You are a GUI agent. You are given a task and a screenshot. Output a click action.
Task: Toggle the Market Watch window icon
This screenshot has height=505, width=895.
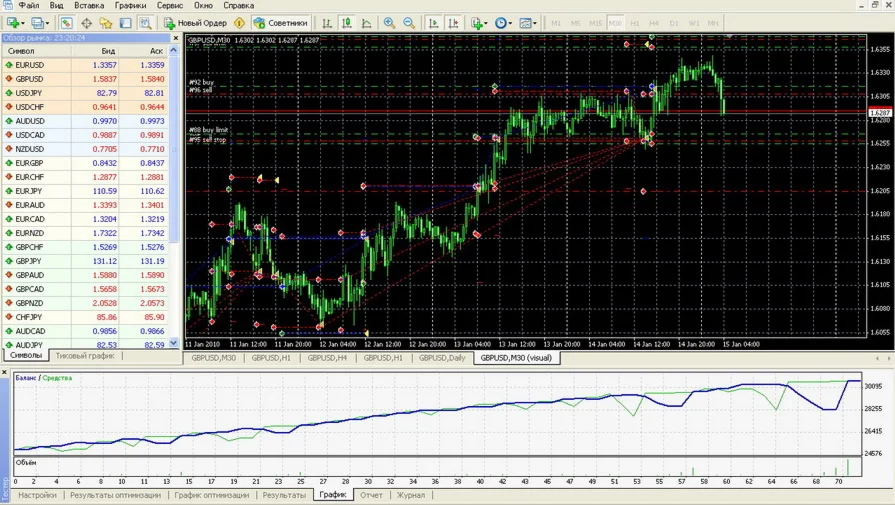[66, 23]
